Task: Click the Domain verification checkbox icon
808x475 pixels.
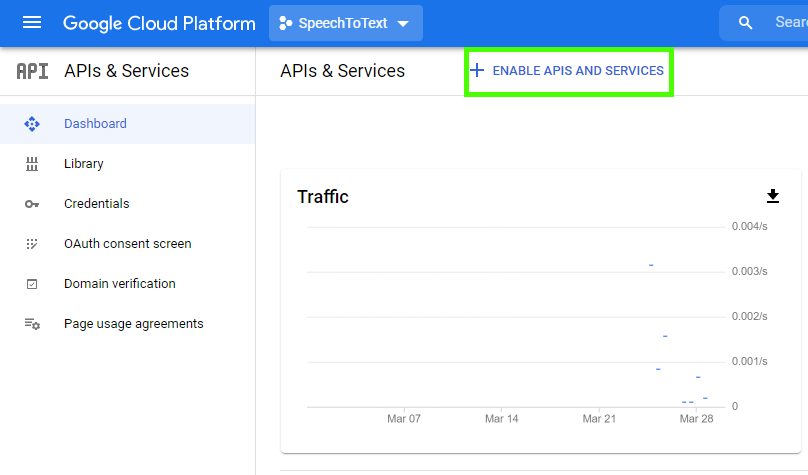Action: [32, 284]
